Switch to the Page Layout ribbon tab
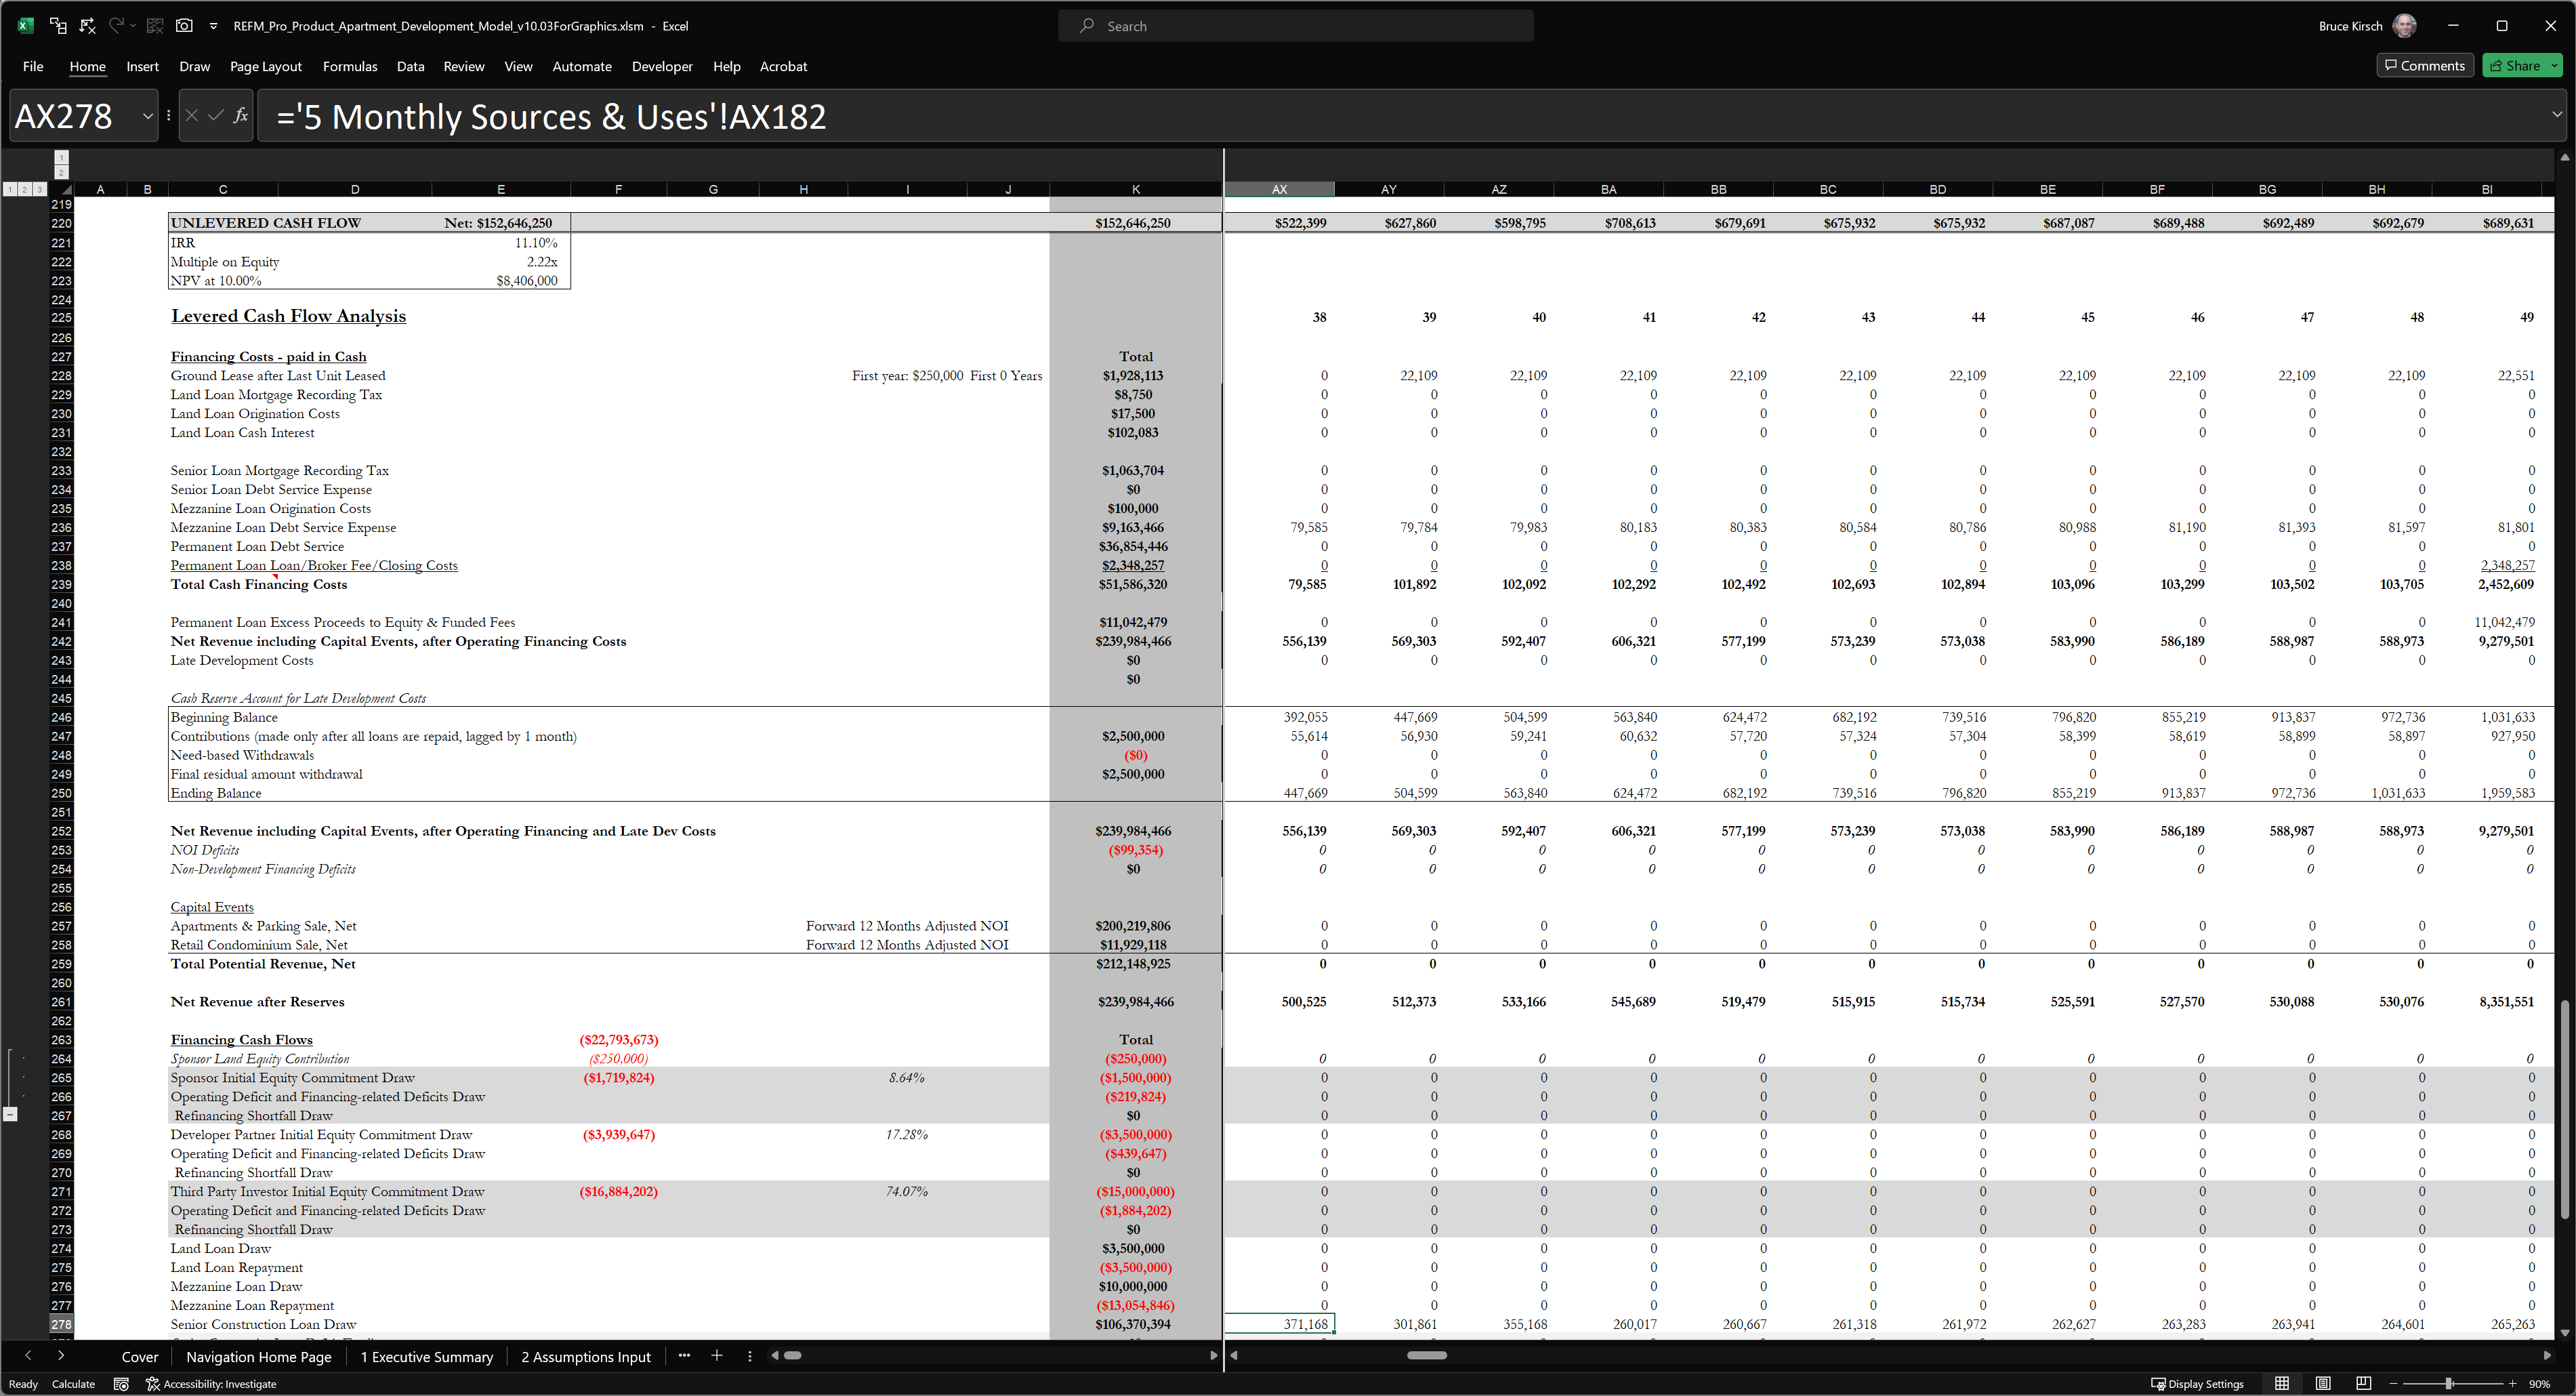This screenshot has height=1396, width=2576. click(x=265, y=66)
